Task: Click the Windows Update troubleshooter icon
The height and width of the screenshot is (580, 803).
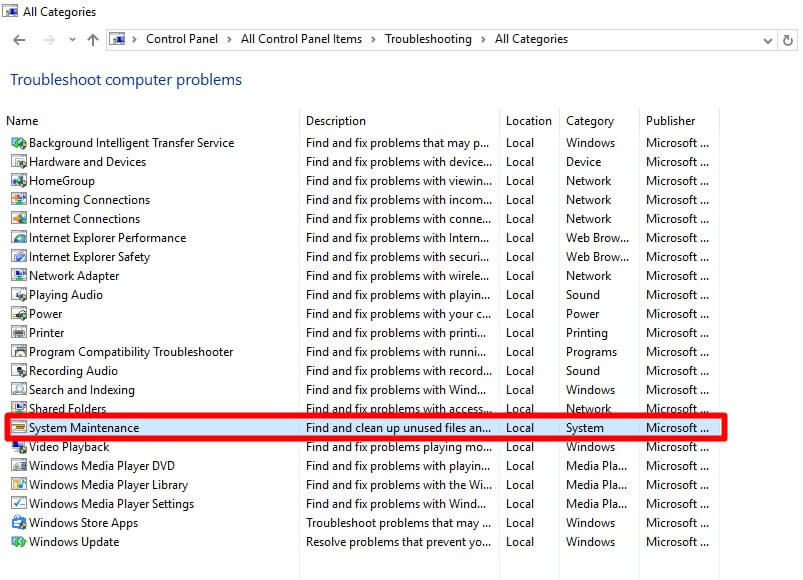Action: (19, 542)
